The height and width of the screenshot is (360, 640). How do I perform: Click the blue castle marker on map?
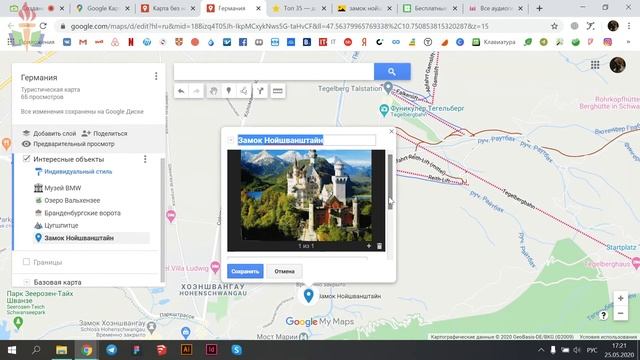(x=309, y=295)
